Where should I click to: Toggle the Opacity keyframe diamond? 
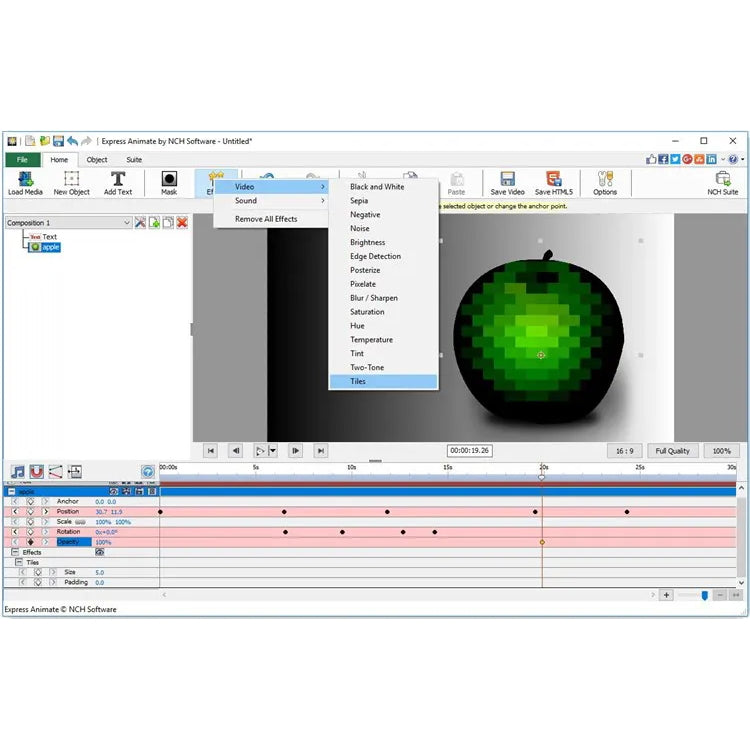[30, 542]
